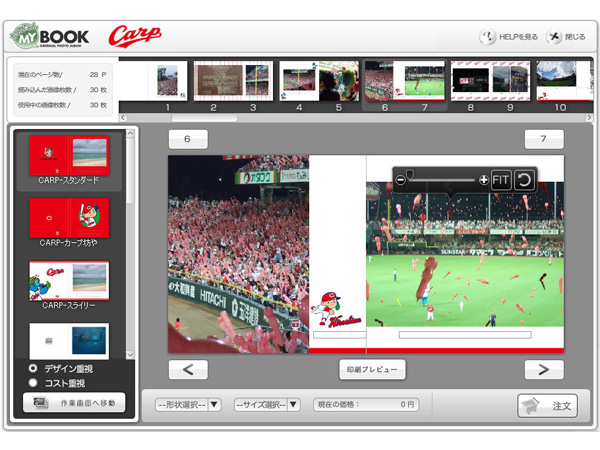The height and width of the screenshot is (450, 600).
Task: Click the page 6 label button
Action: click(x=188, y=139)
